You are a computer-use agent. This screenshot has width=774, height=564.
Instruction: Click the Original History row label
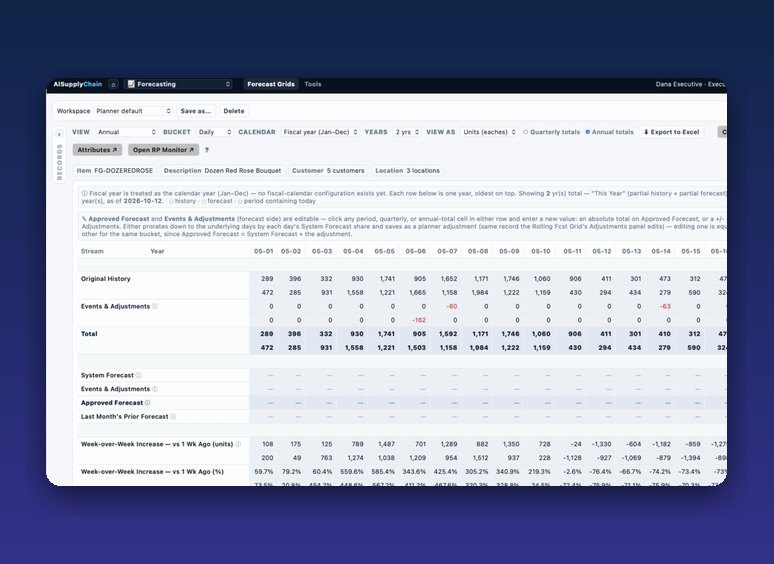106,279
